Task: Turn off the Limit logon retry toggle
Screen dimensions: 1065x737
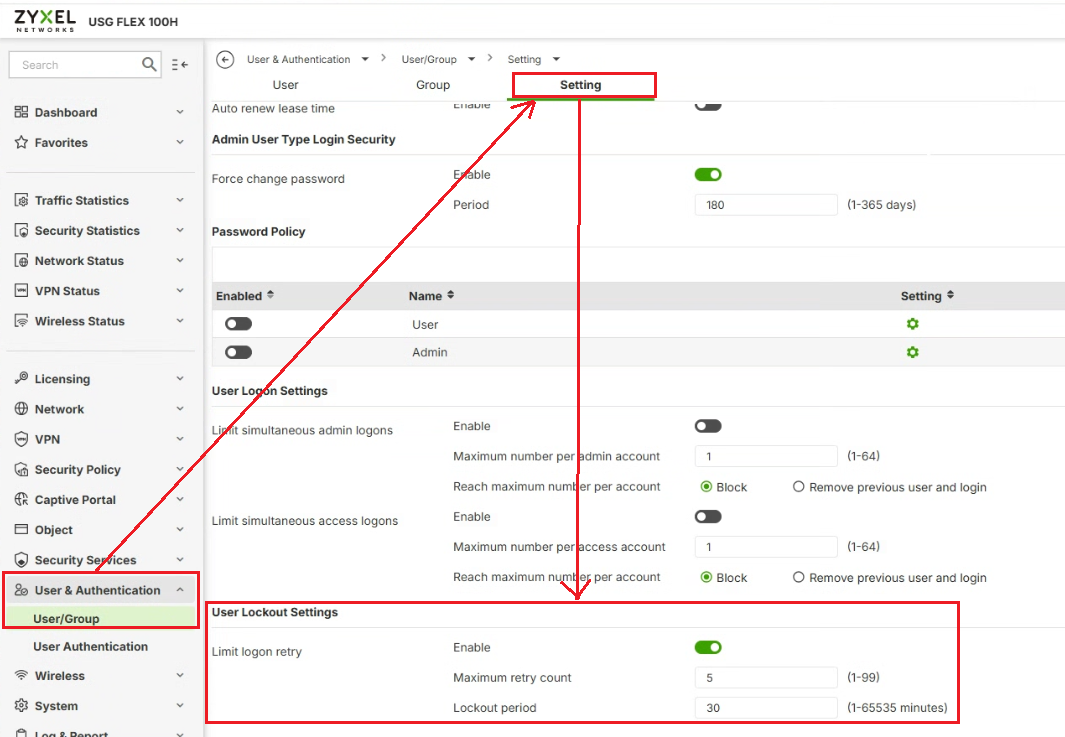Action: point(708,648)
